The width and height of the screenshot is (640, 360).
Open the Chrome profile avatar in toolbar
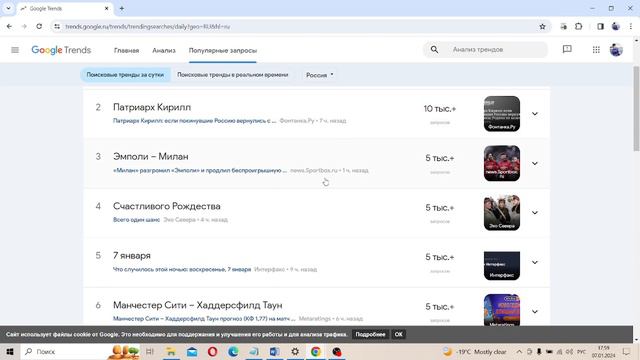point(616,27)
